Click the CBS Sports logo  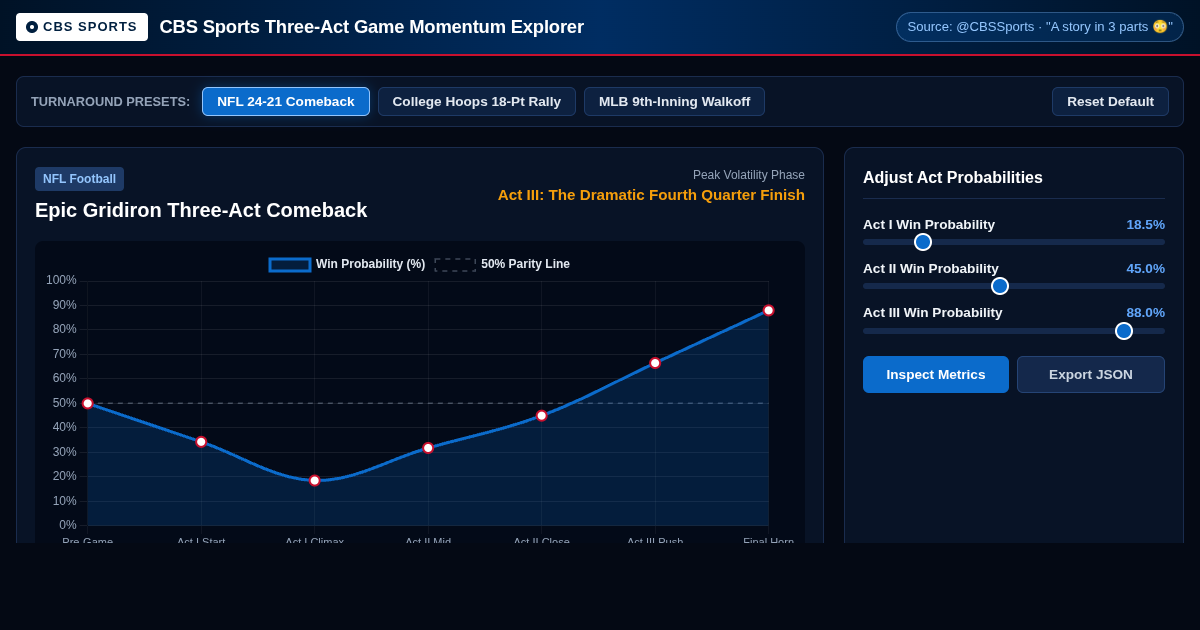point(82,27)
